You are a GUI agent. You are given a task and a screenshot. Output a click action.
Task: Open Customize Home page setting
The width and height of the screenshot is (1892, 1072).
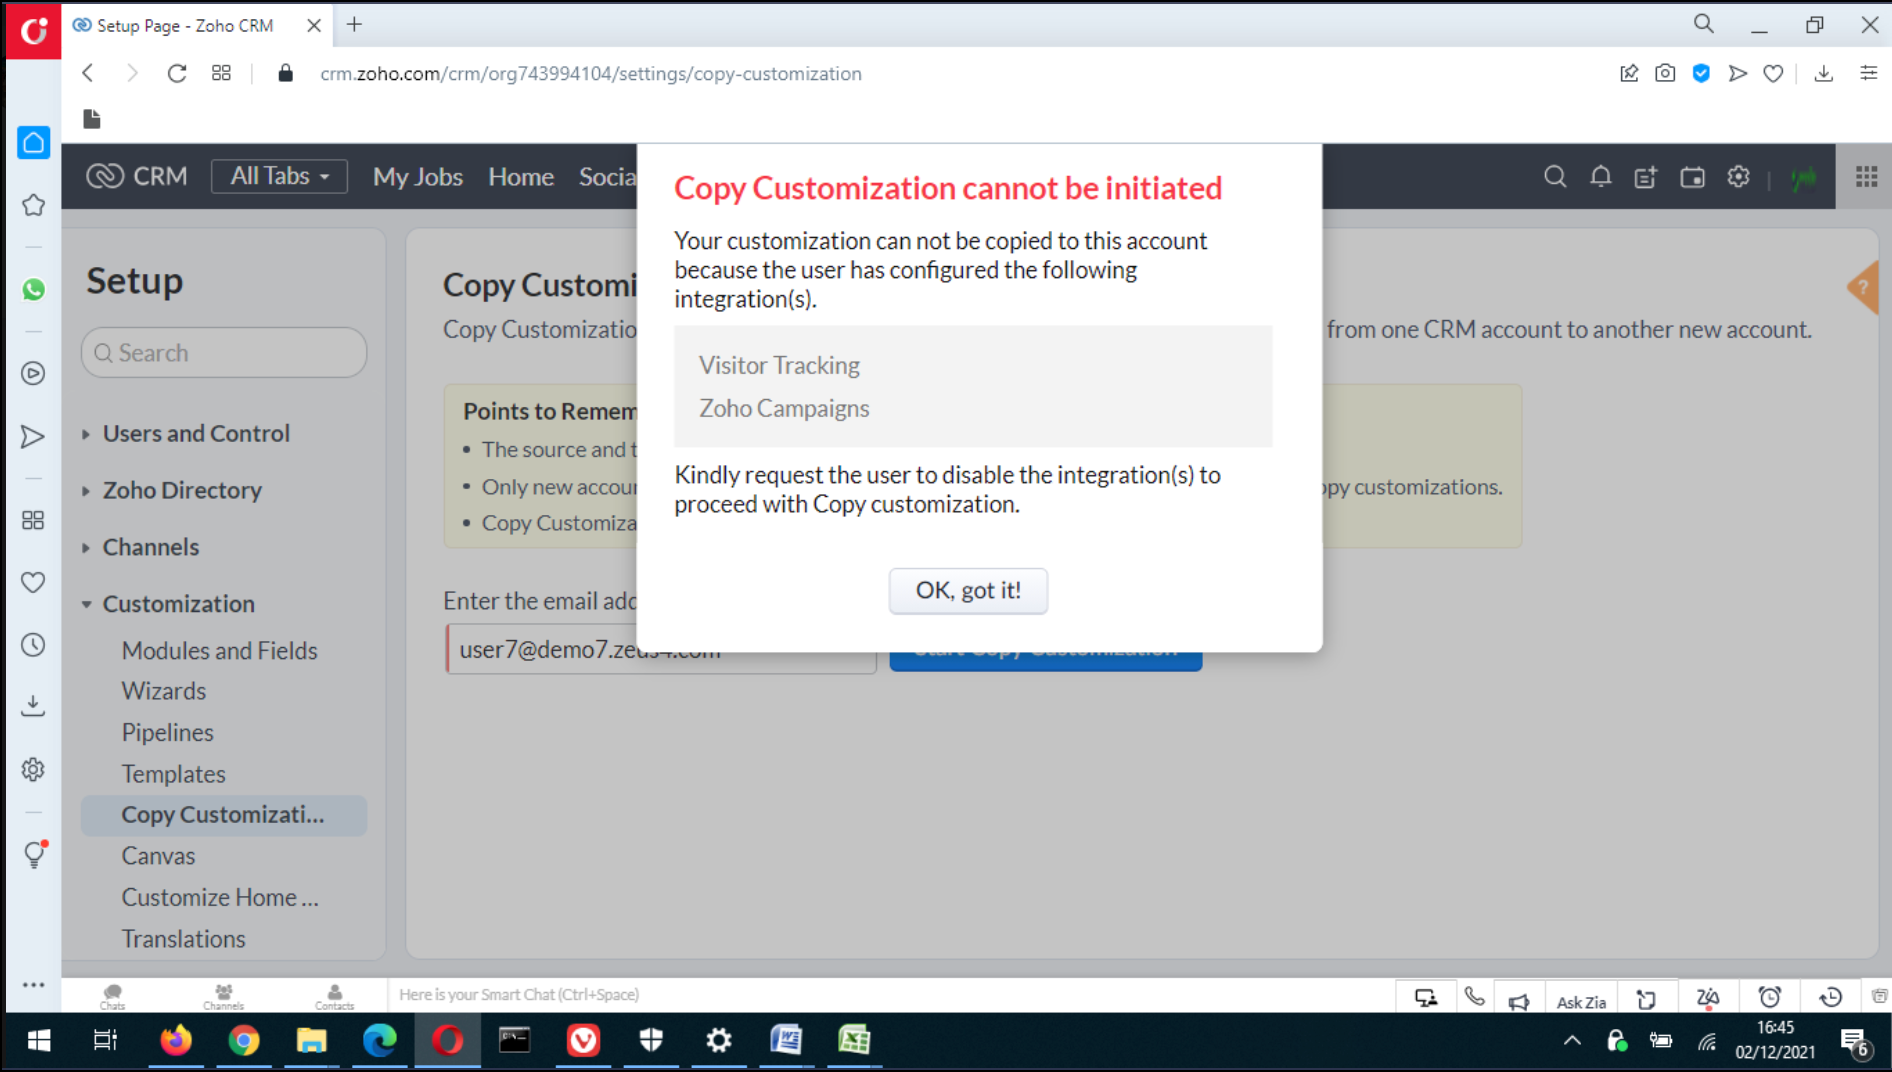[220, 898]
